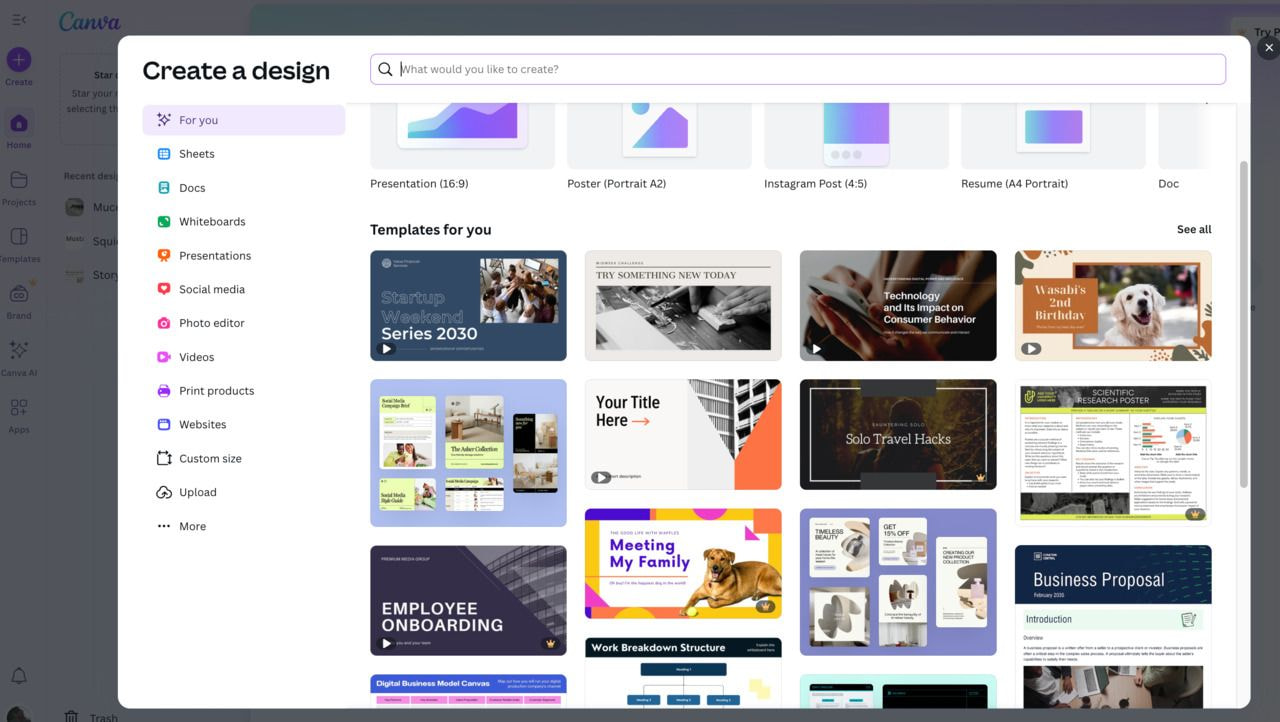Open Print products category
Image resolution: width=1280 pixels, height=722 pixels.
click(x=216, y=391)
